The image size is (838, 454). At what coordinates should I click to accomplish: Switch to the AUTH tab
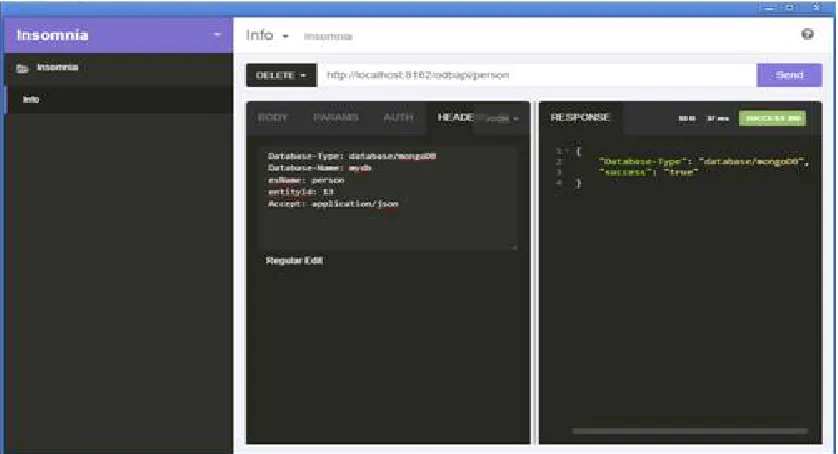[398, 117]
